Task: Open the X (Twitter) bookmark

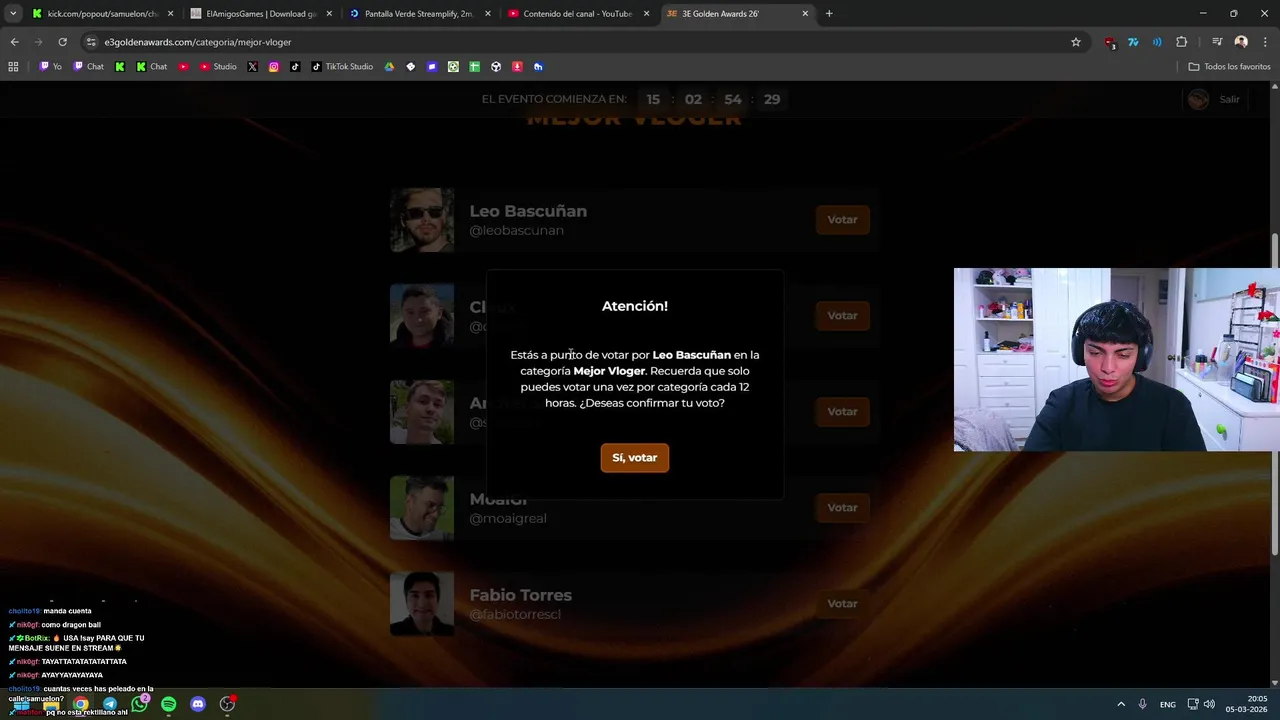Action: coord(252,67)
